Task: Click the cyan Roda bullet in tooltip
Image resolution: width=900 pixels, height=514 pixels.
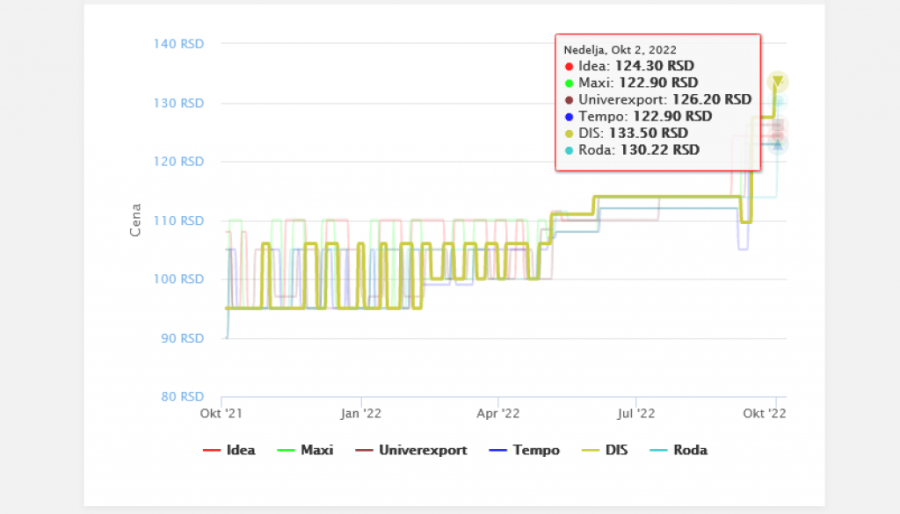Action: pos(569,150)
